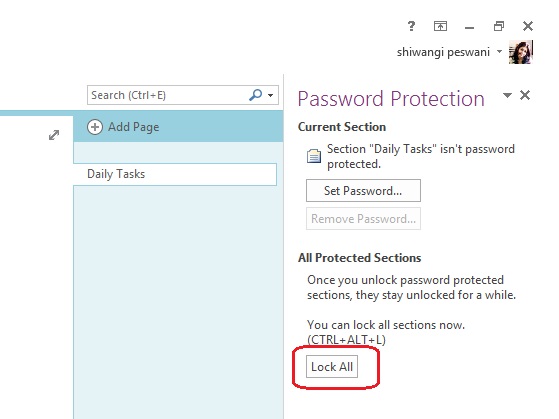Click the plus icon beside Add Page

point(95,127)
